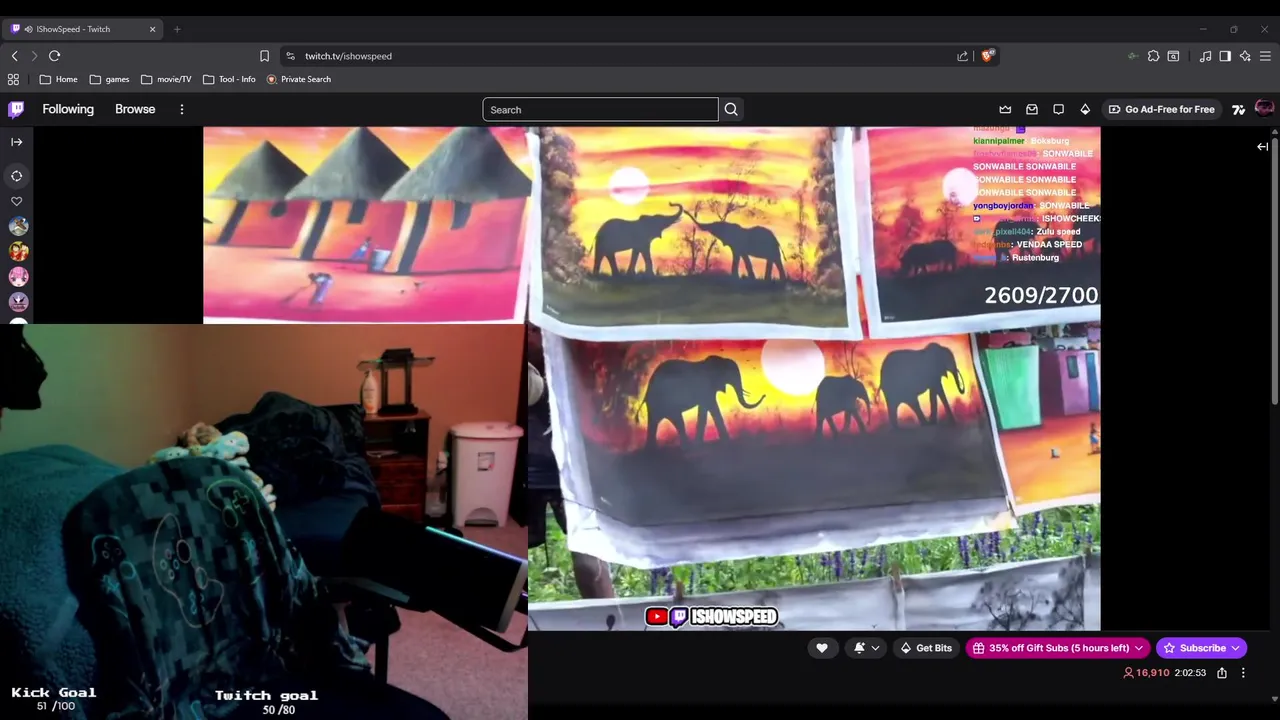Open the Twitch home logo
This screenshot has width=1280, height=720.
(16, 109)
